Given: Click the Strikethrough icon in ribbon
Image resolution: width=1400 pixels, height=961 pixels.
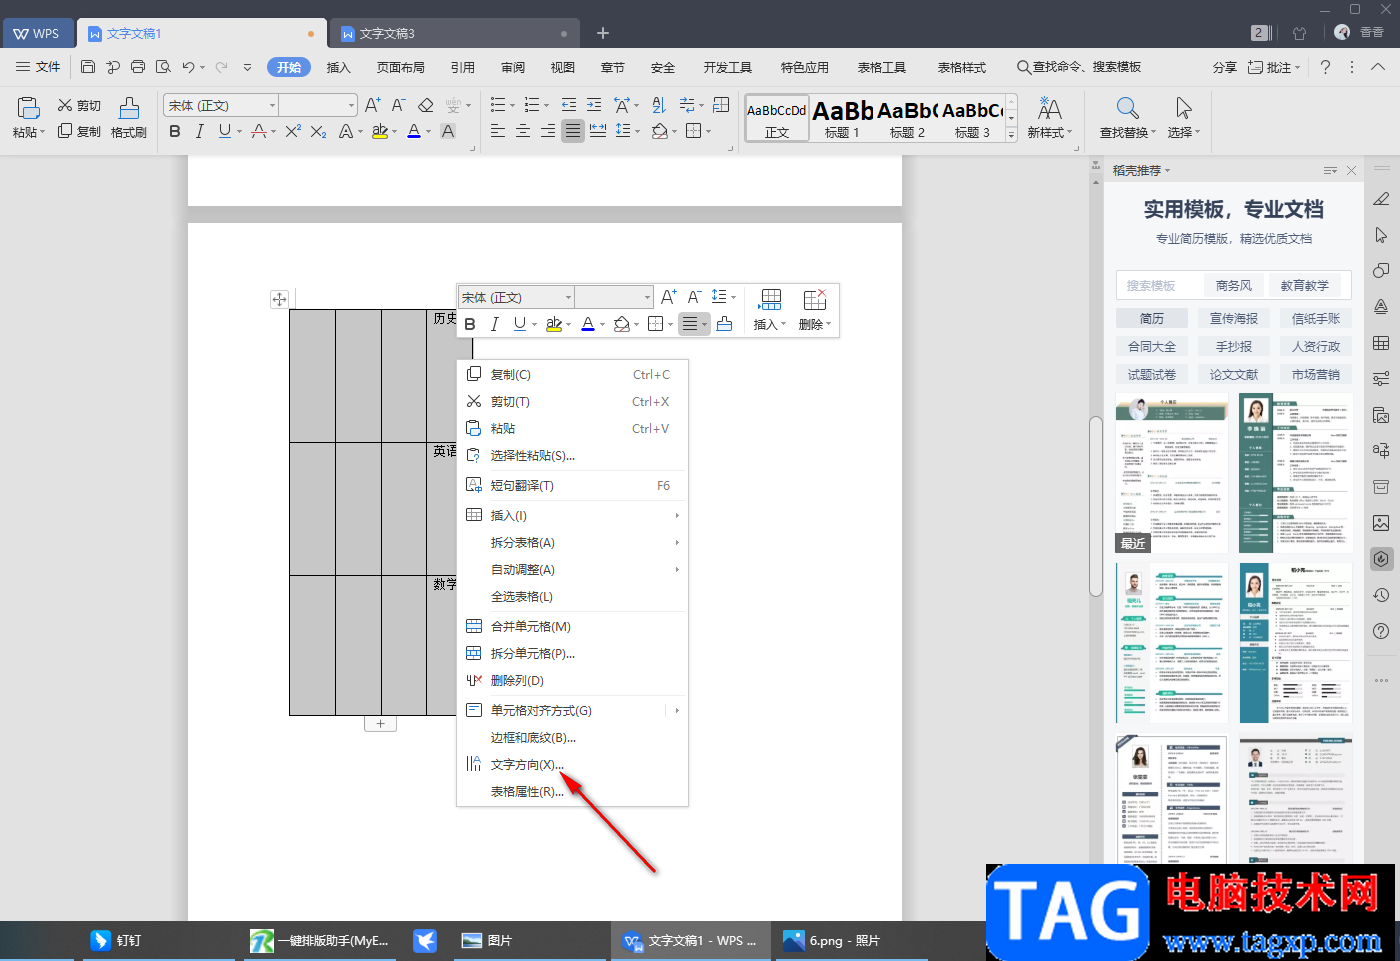Looking at the screenshot, I should [260, 131].
